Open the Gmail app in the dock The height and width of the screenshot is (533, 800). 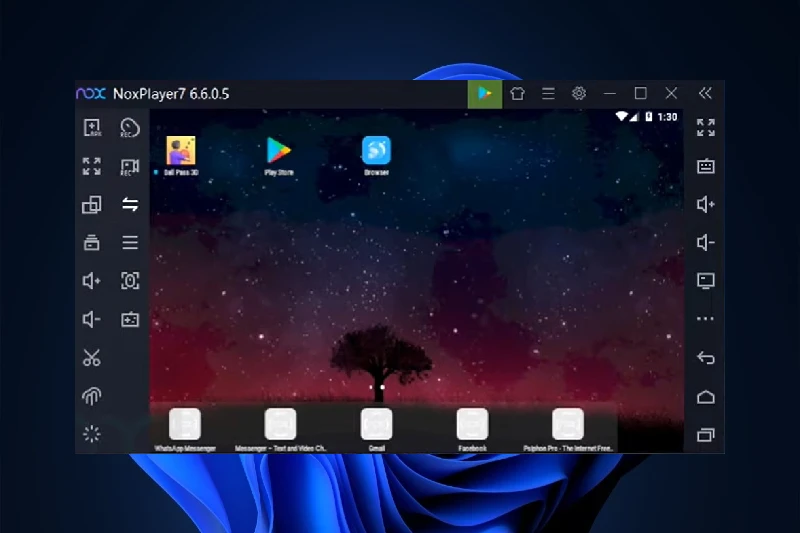tap(376, 425)
